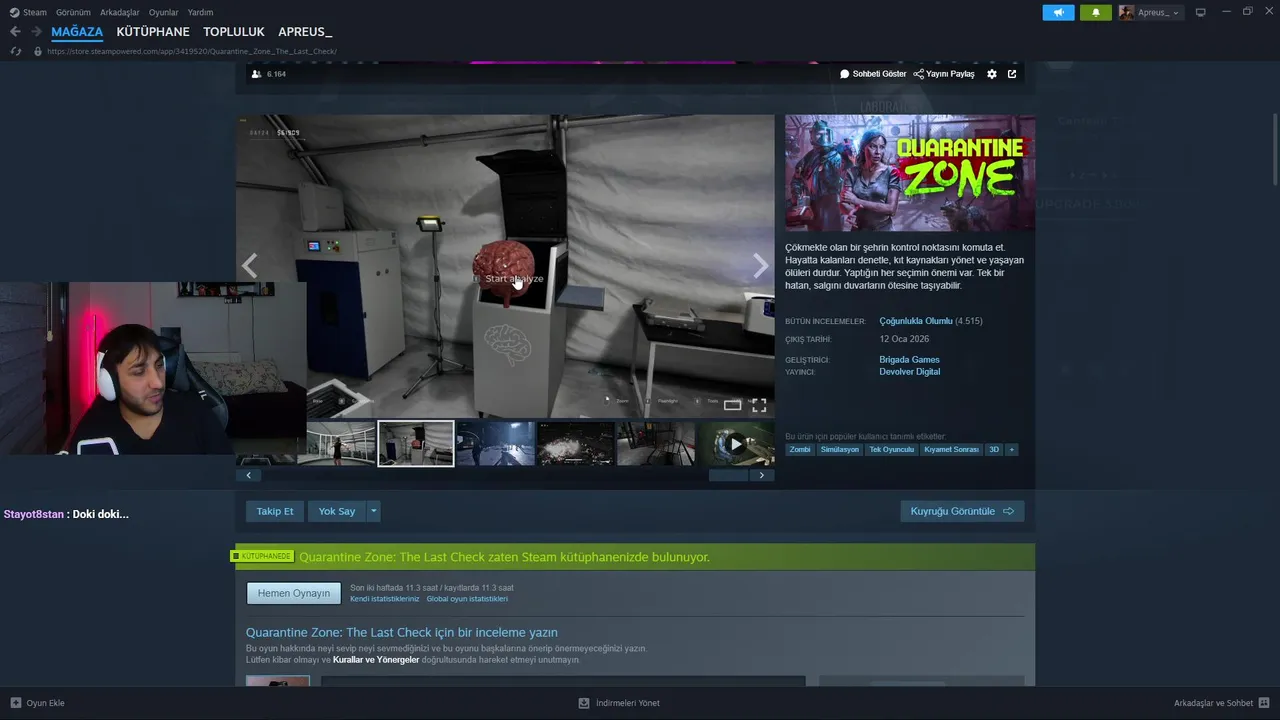1280x720 pixels.
Task: Open the APREUS_ profile tab
Action: [305, 32]
